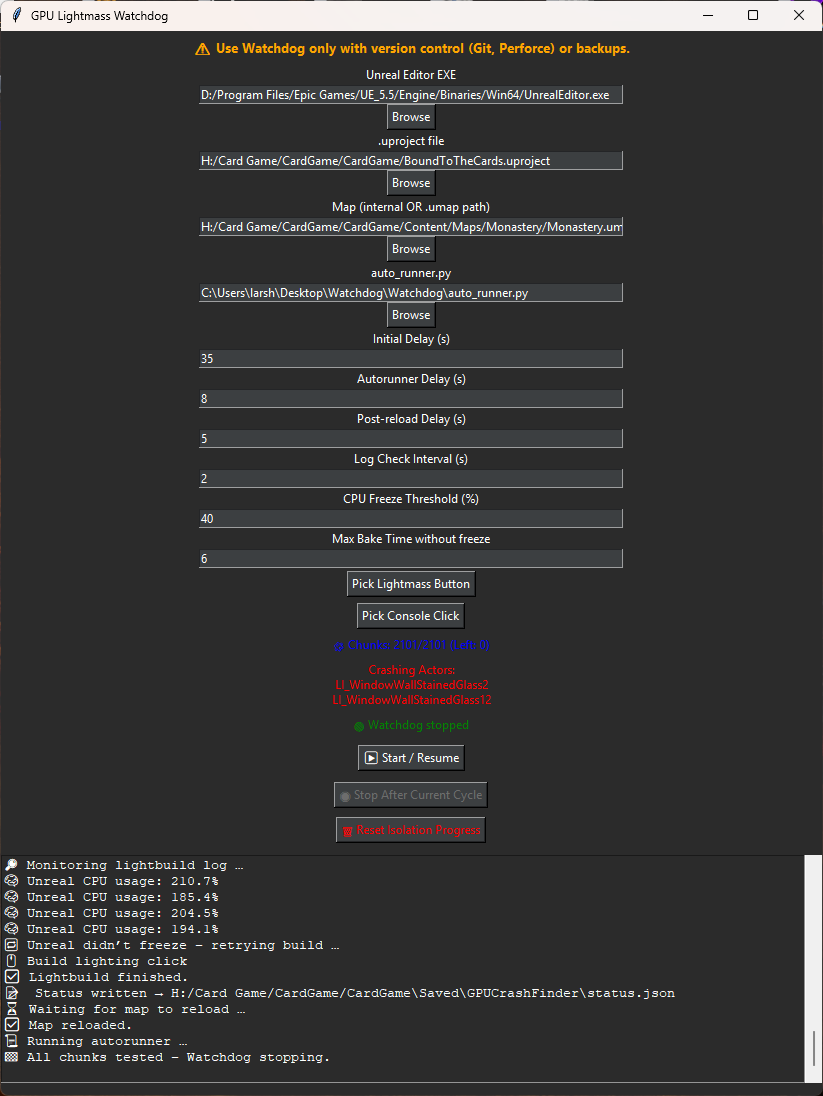Click the hourglass icon by Waiting for map
The image size is (823, 1096).
[12, 1009]
